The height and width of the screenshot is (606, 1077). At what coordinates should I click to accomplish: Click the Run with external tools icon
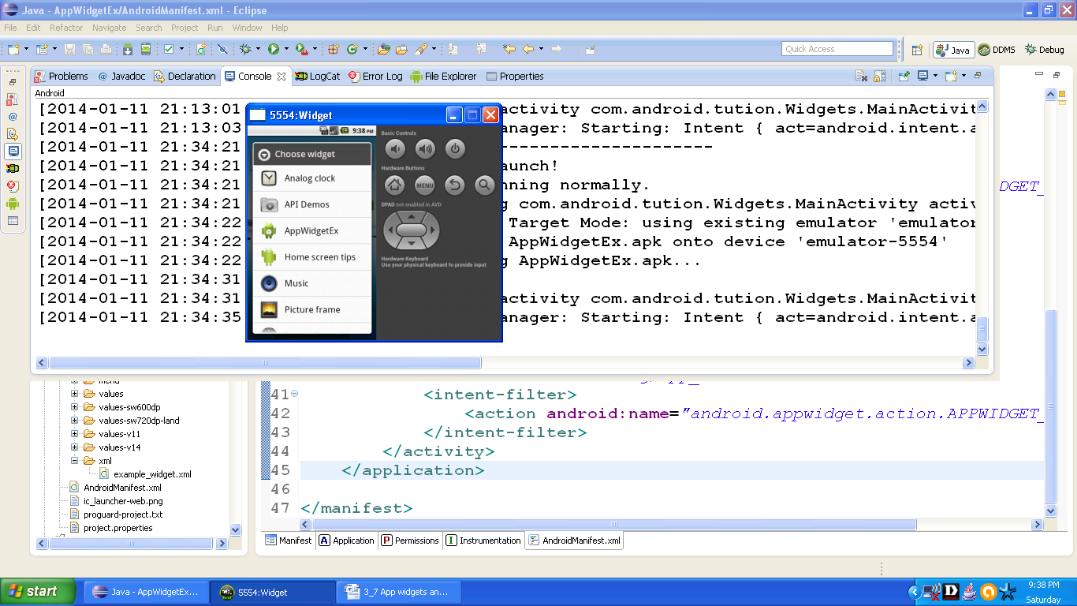point(301,49)
